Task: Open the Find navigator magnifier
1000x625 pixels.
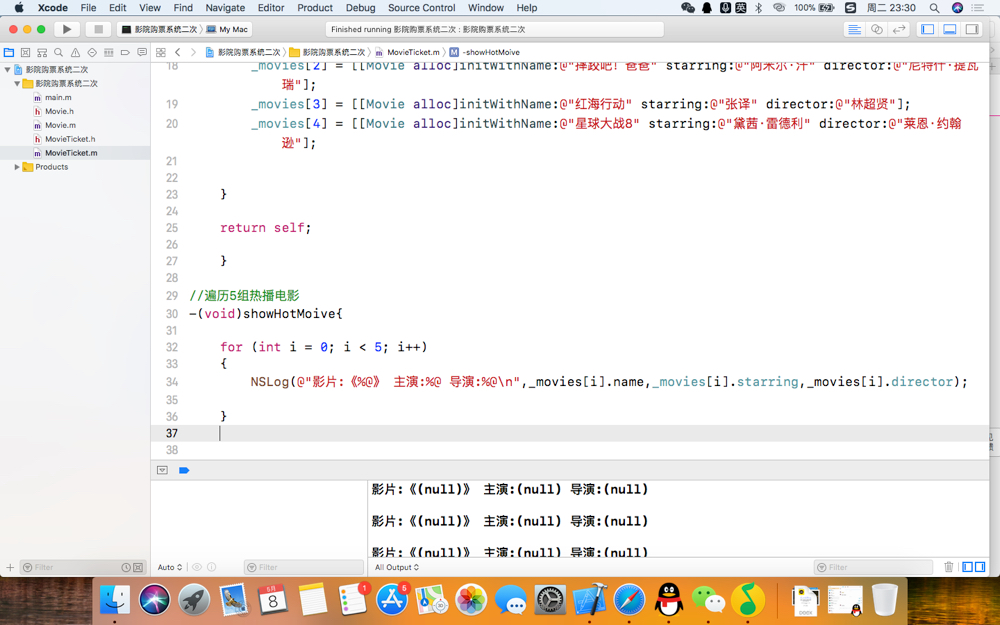Action: 59,52
